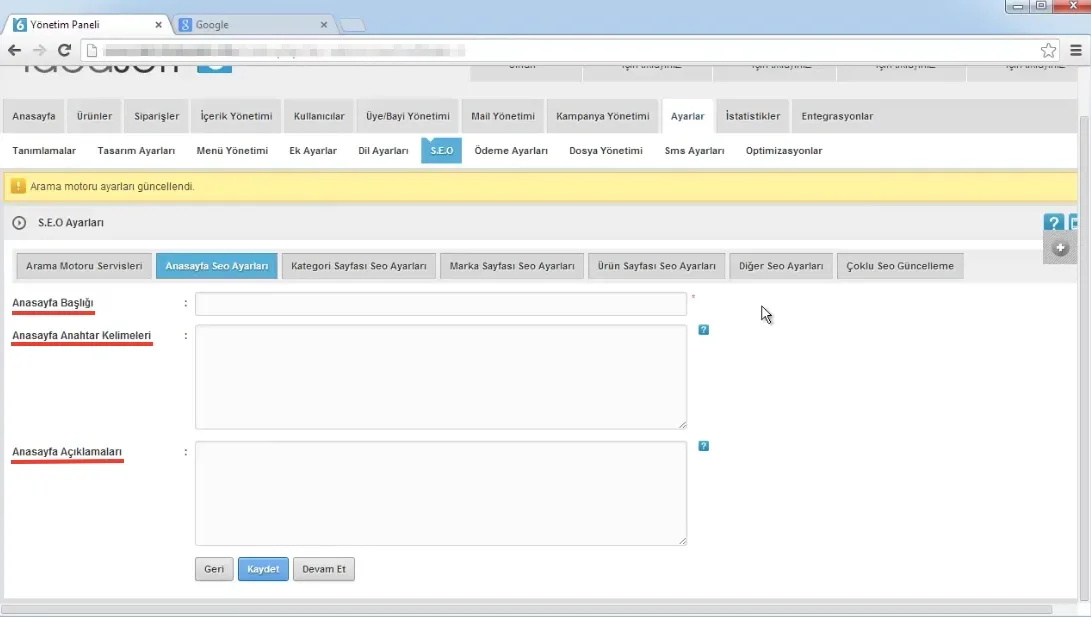Screen dimensions: 1091x617
Task: Switch to Diğer Seo Ayarları tab
Action: 781,266
